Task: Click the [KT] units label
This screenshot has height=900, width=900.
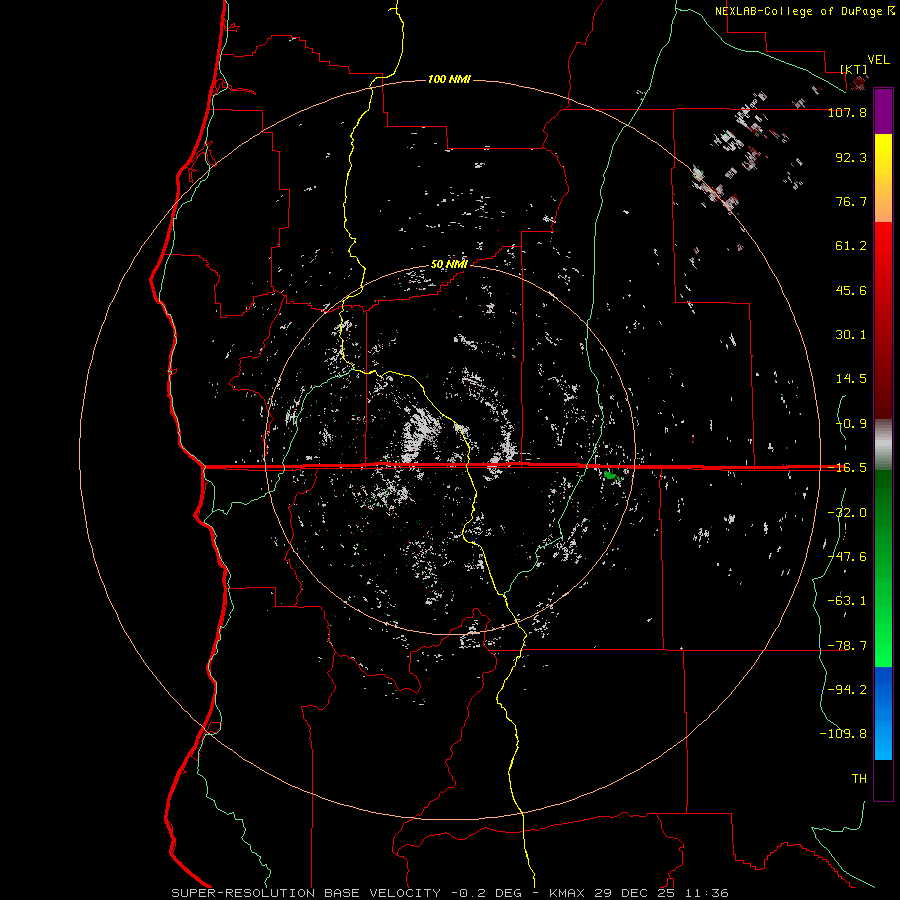Action: [x=854, y=69]
